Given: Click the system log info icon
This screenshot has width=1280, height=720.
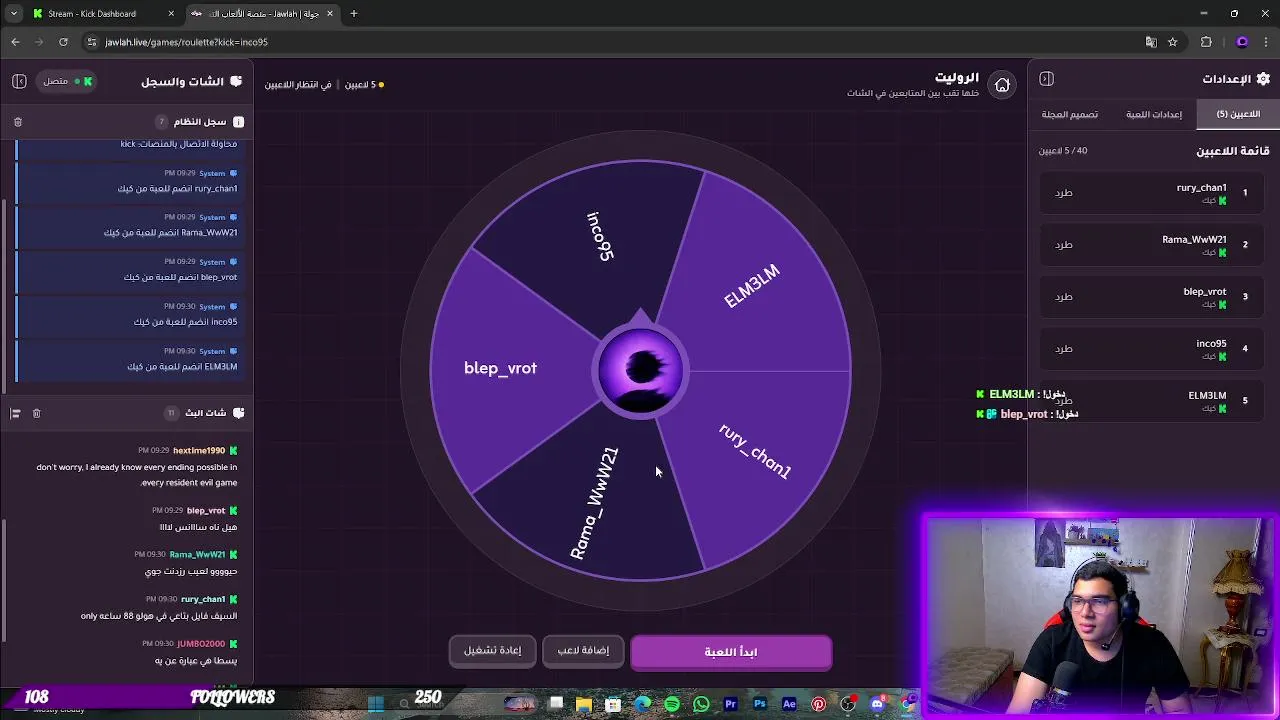Looking at the screenshot, I should click(x=238, y=122).
